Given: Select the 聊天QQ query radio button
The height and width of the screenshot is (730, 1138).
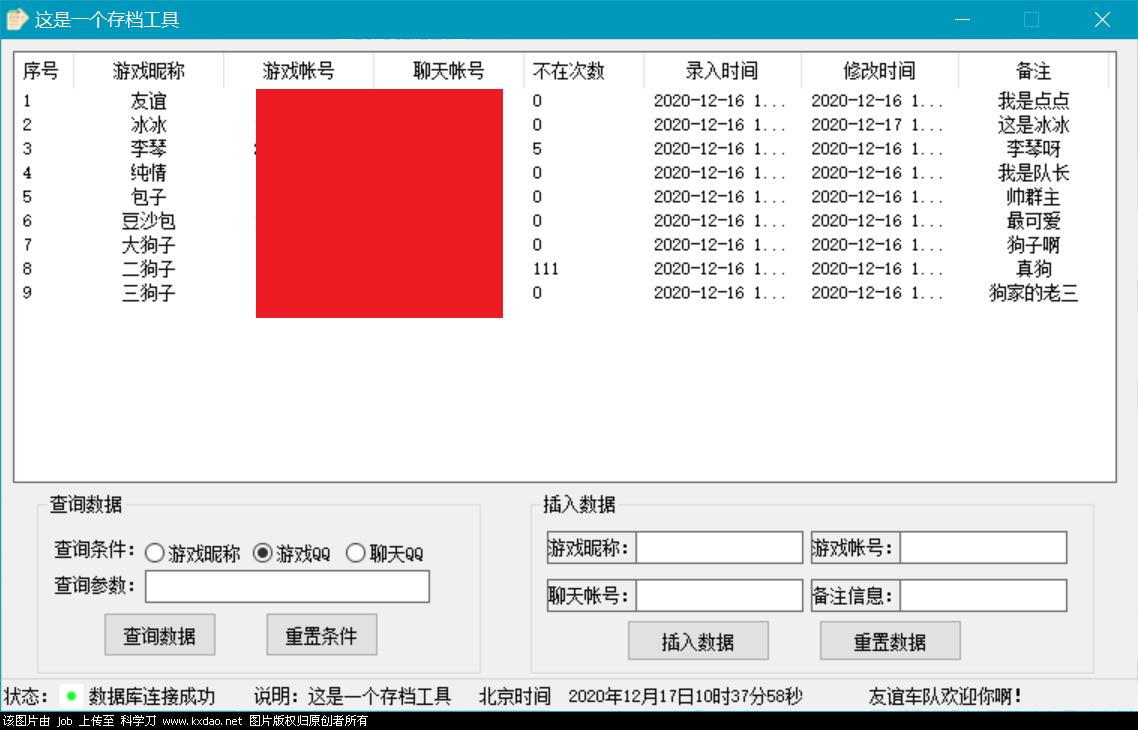Looking at the screenshot, I should click(x=356, y=553).
